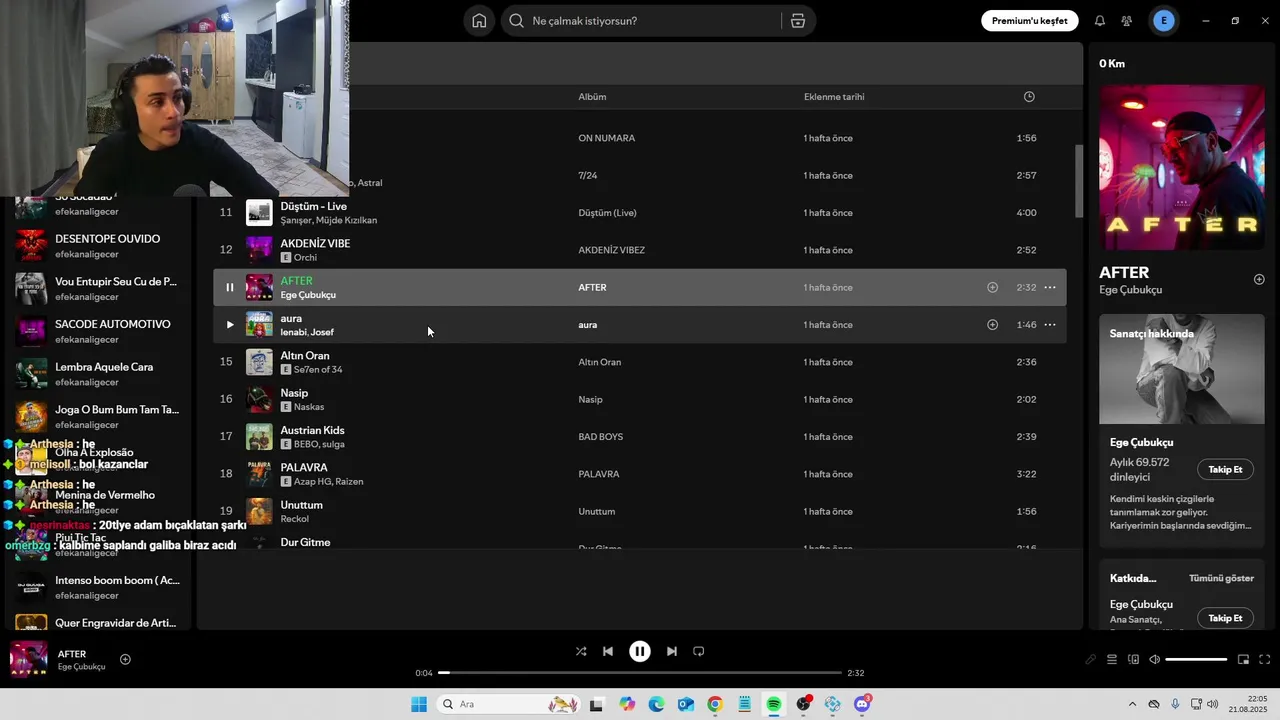Toggle shuffle playback
This screenshot has width=1280, height=720.
coord(581,651)
